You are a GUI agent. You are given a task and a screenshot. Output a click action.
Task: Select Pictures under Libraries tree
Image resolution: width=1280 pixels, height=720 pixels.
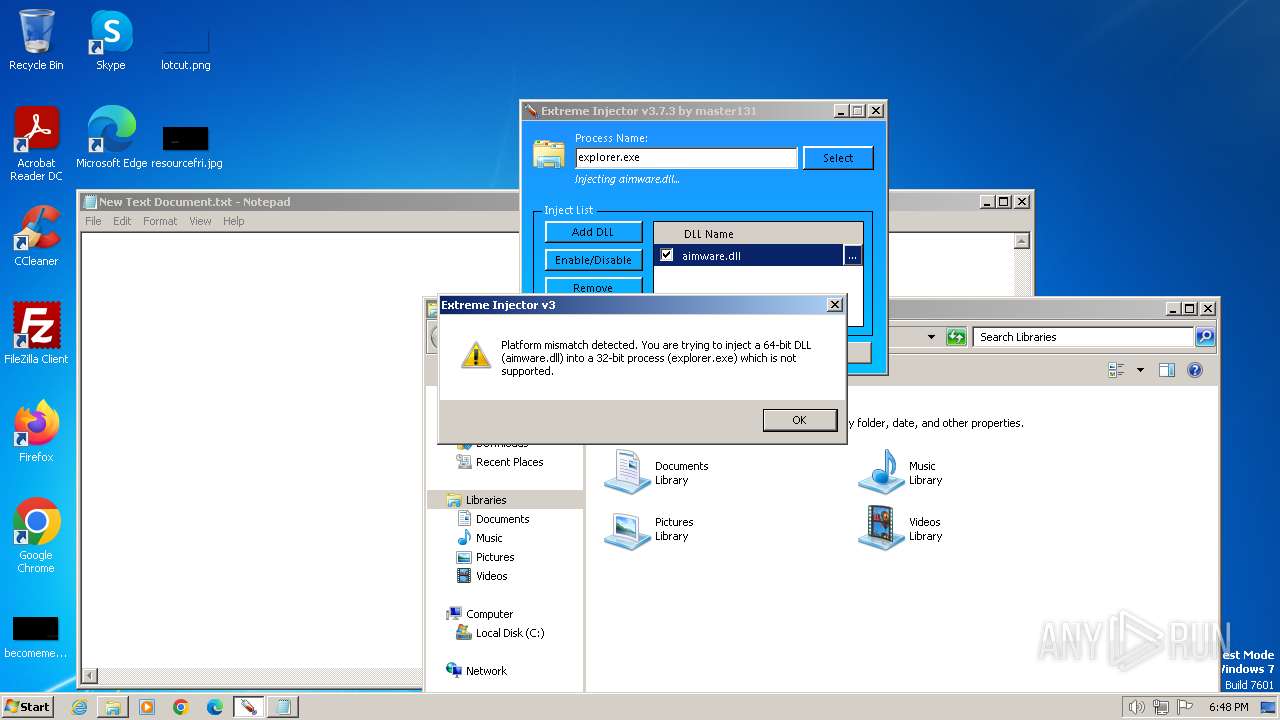495,557
